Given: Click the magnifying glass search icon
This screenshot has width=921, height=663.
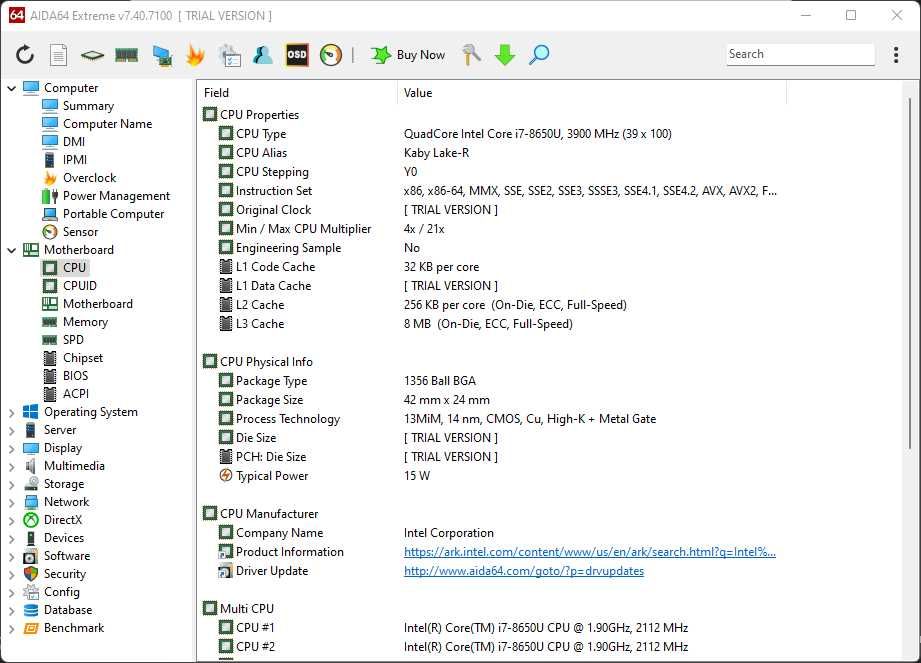Looking at the screenshot, I should tap(539, 55).
